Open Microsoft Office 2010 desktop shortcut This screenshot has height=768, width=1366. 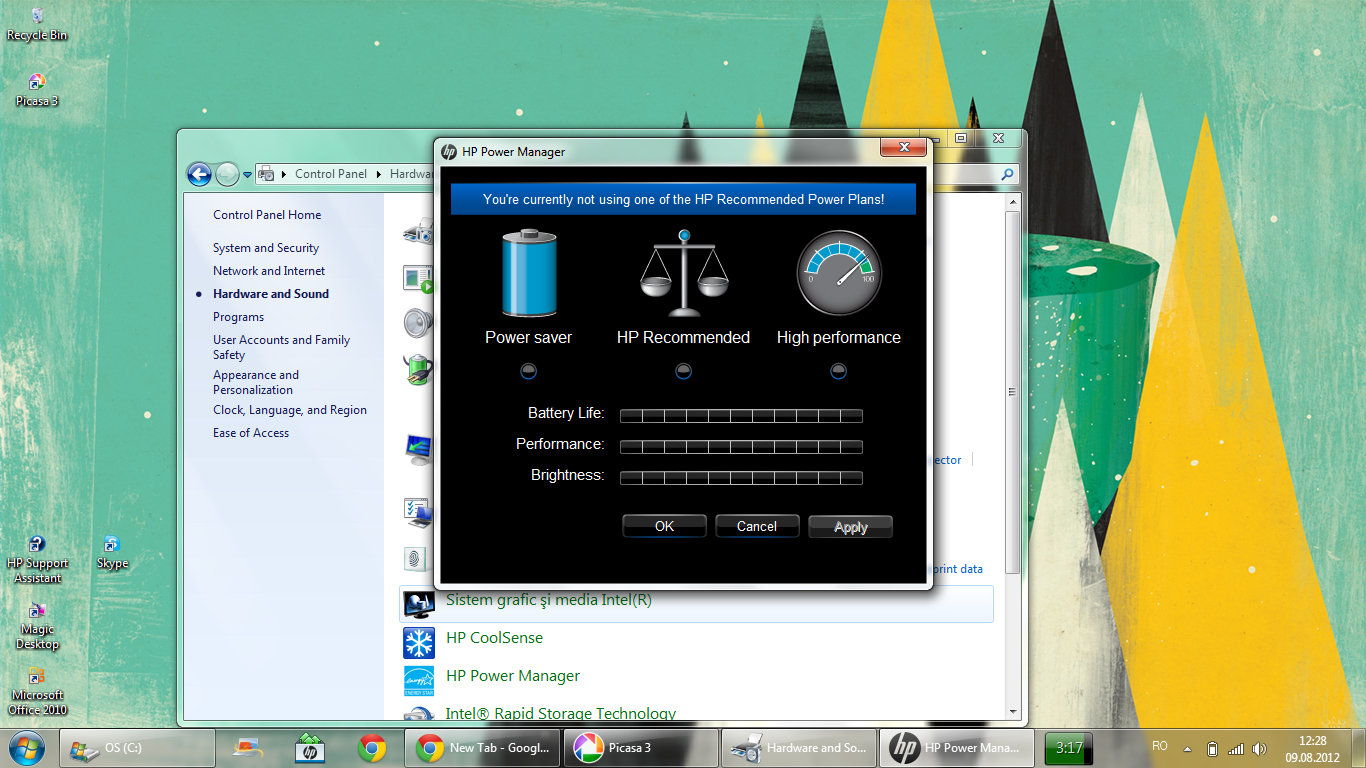coord(37,692)
